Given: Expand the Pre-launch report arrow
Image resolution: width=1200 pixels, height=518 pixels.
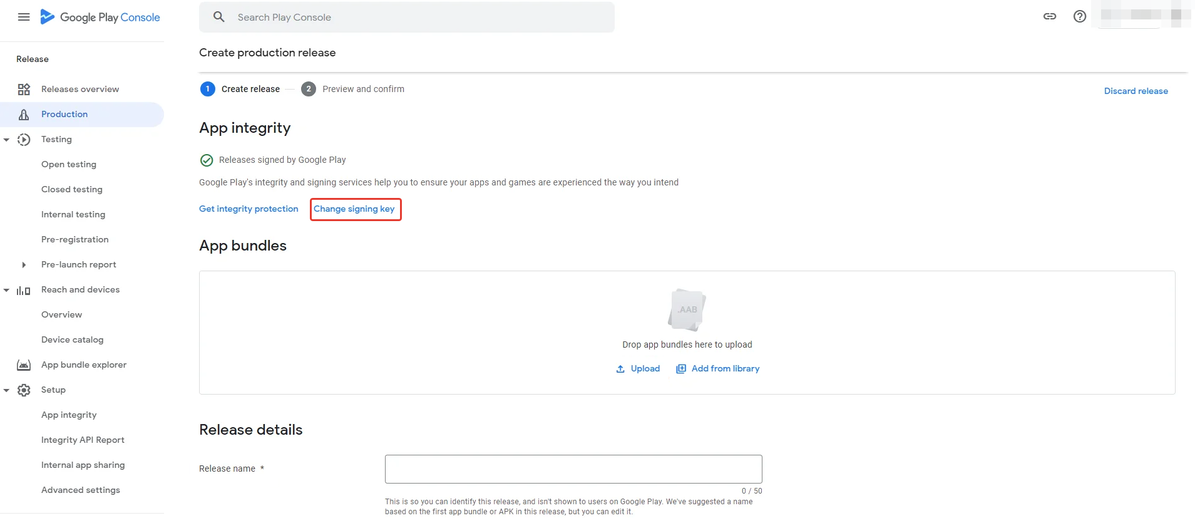Looking at the screenshot, I should pos(24,265).
